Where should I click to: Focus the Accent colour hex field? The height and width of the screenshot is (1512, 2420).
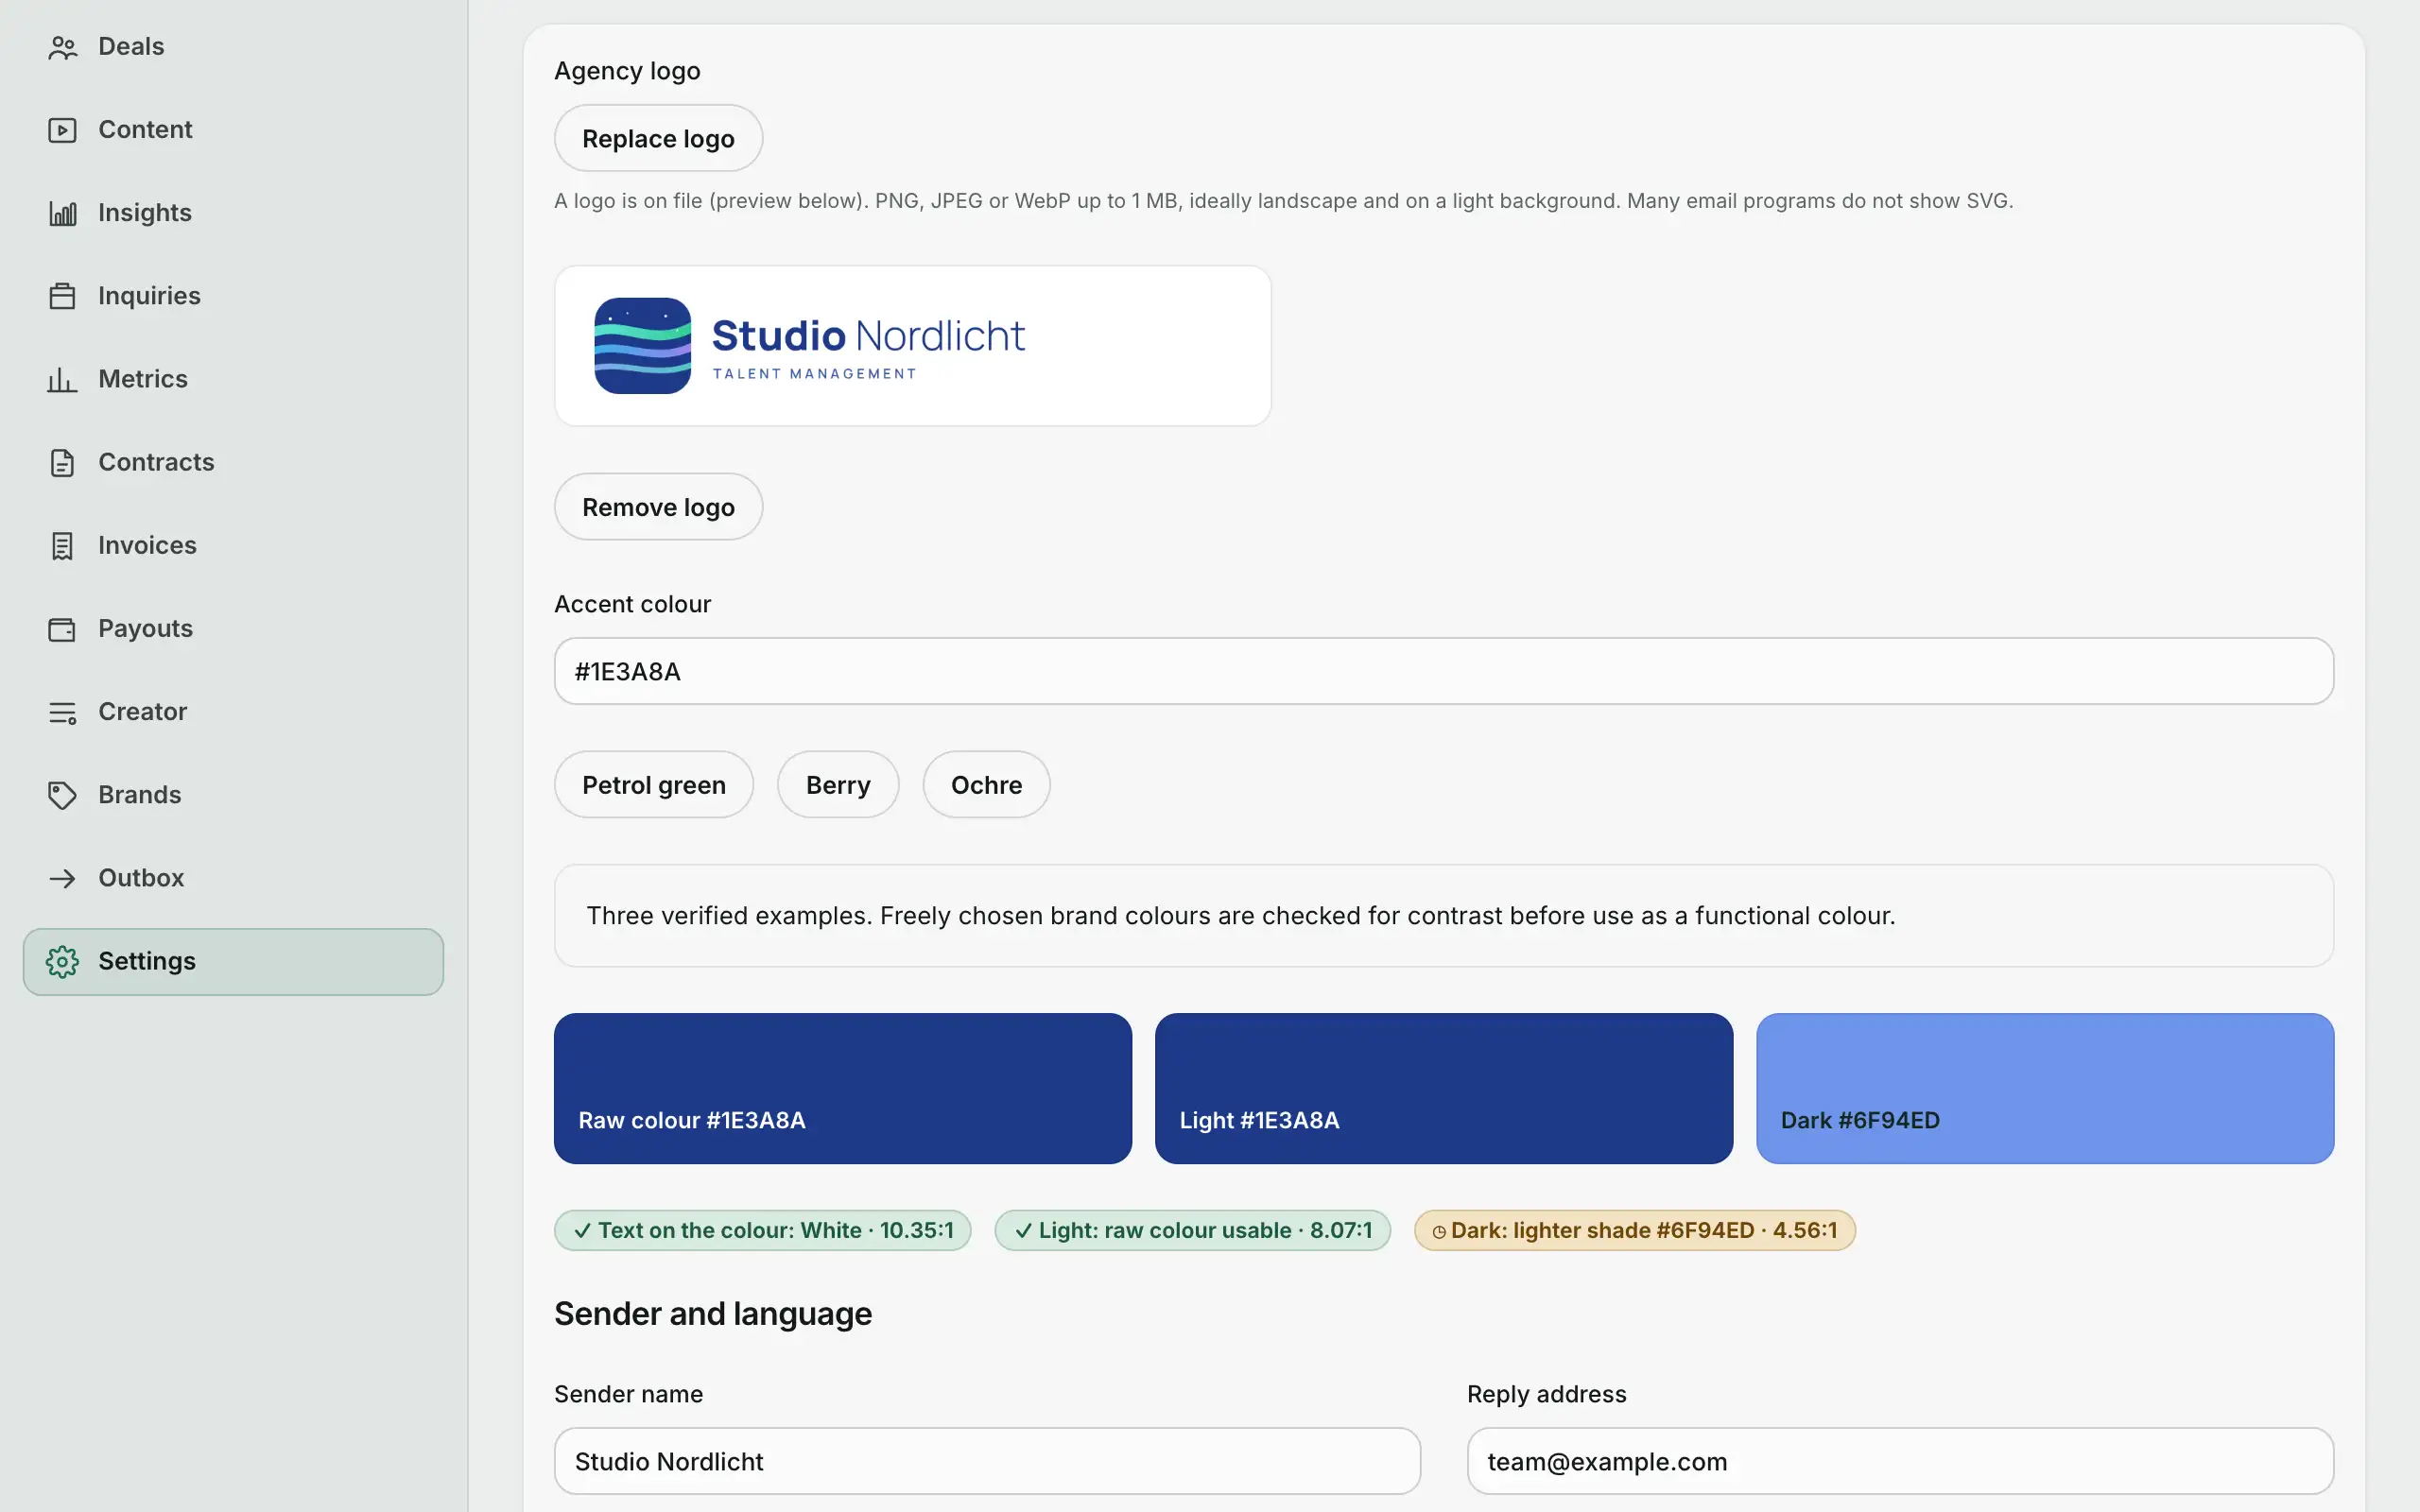pos(1443,671)
